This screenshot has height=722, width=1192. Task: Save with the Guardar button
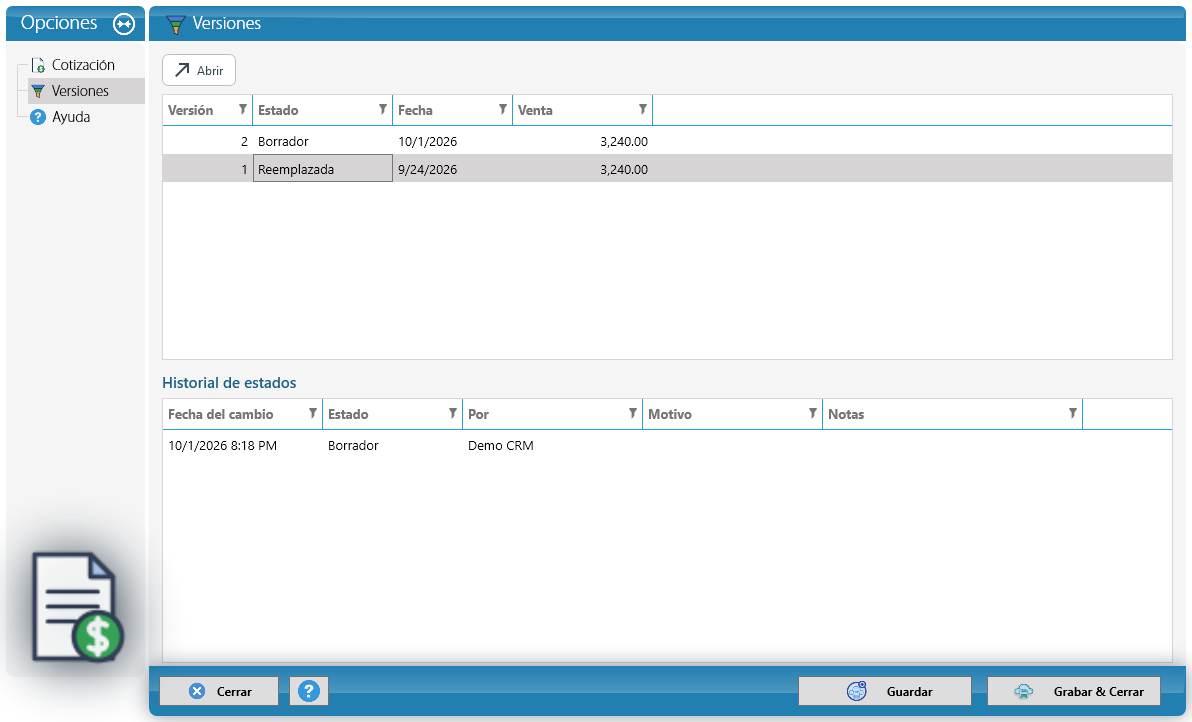tap(885, 691)
